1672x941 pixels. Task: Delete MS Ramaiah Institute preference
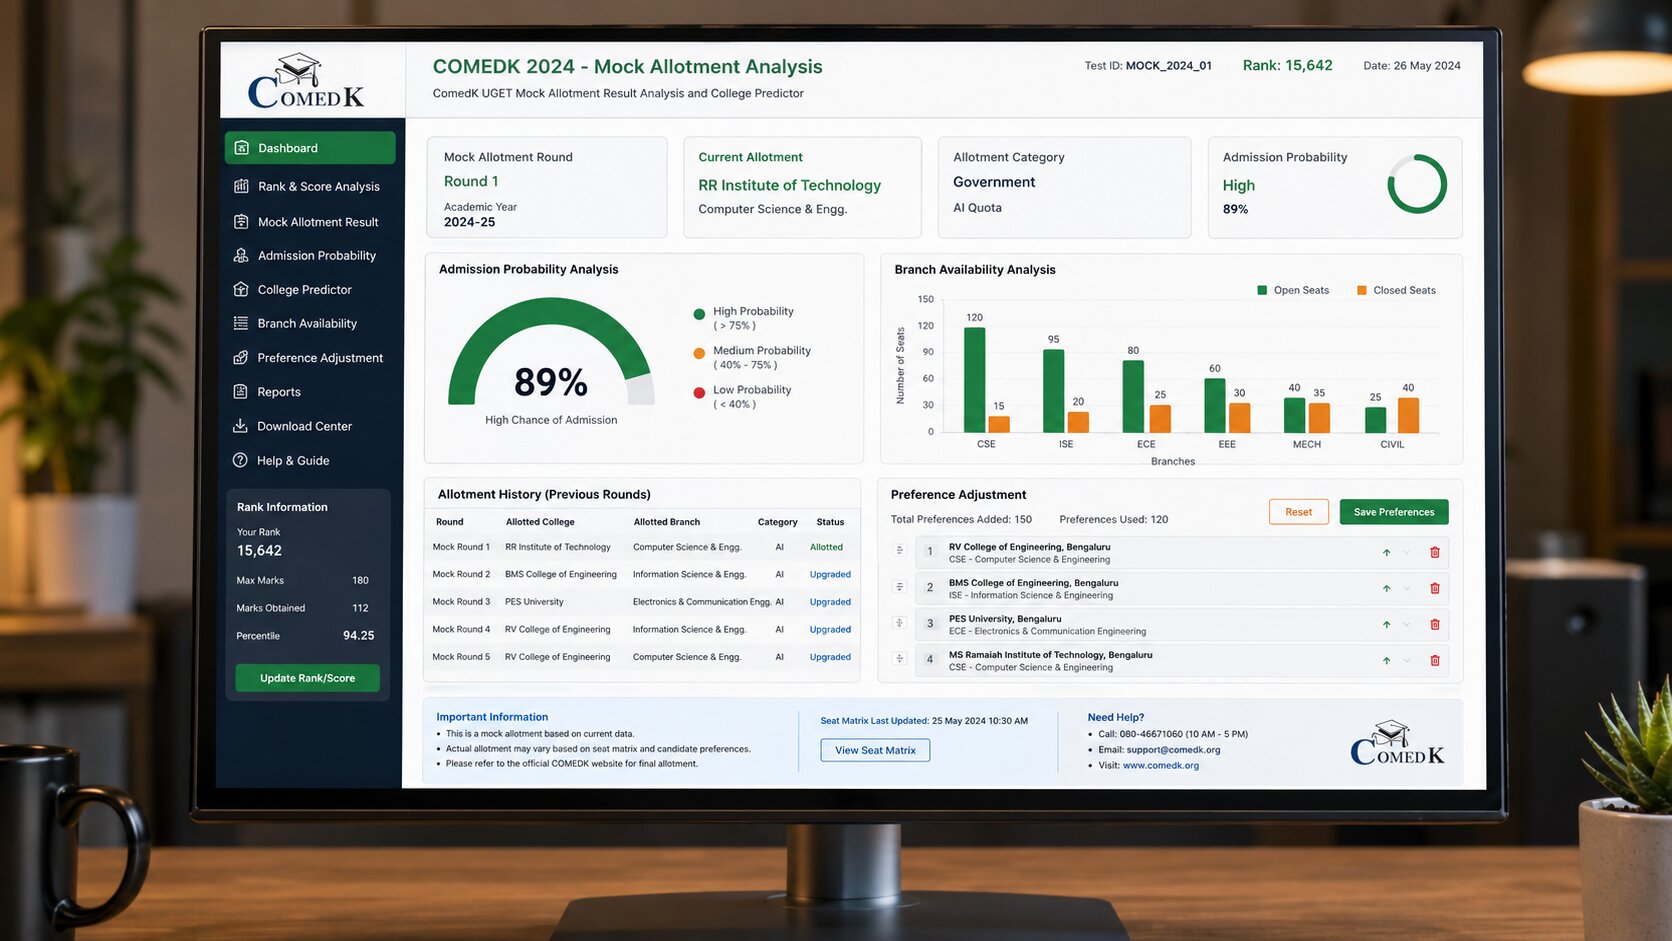[x=1435, y=660]
